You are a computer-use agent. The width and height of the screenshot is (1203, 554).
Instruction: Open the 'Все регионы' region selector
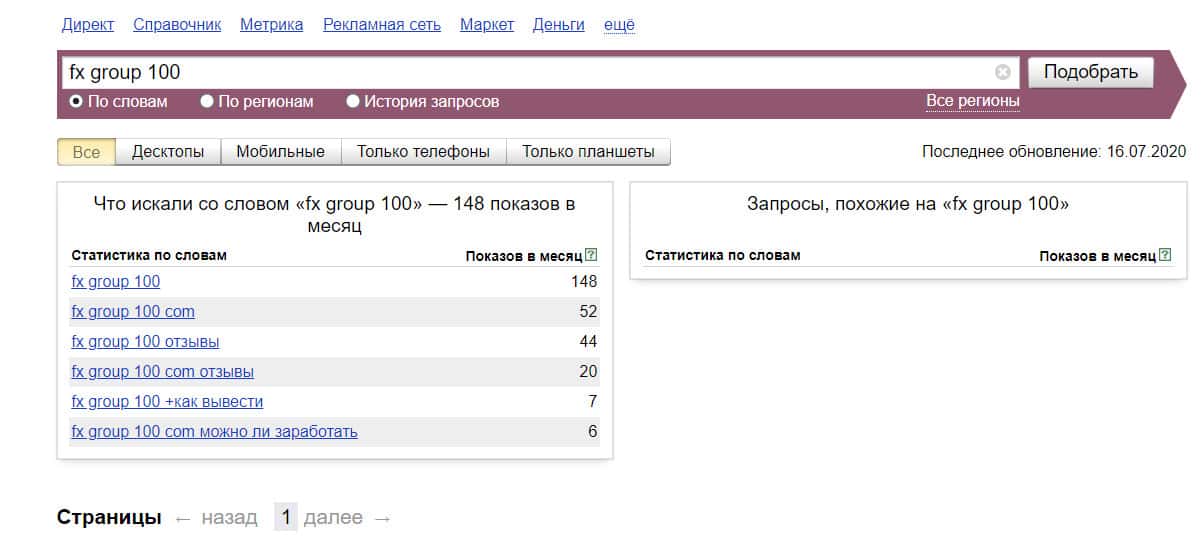(x=972, y=101)
